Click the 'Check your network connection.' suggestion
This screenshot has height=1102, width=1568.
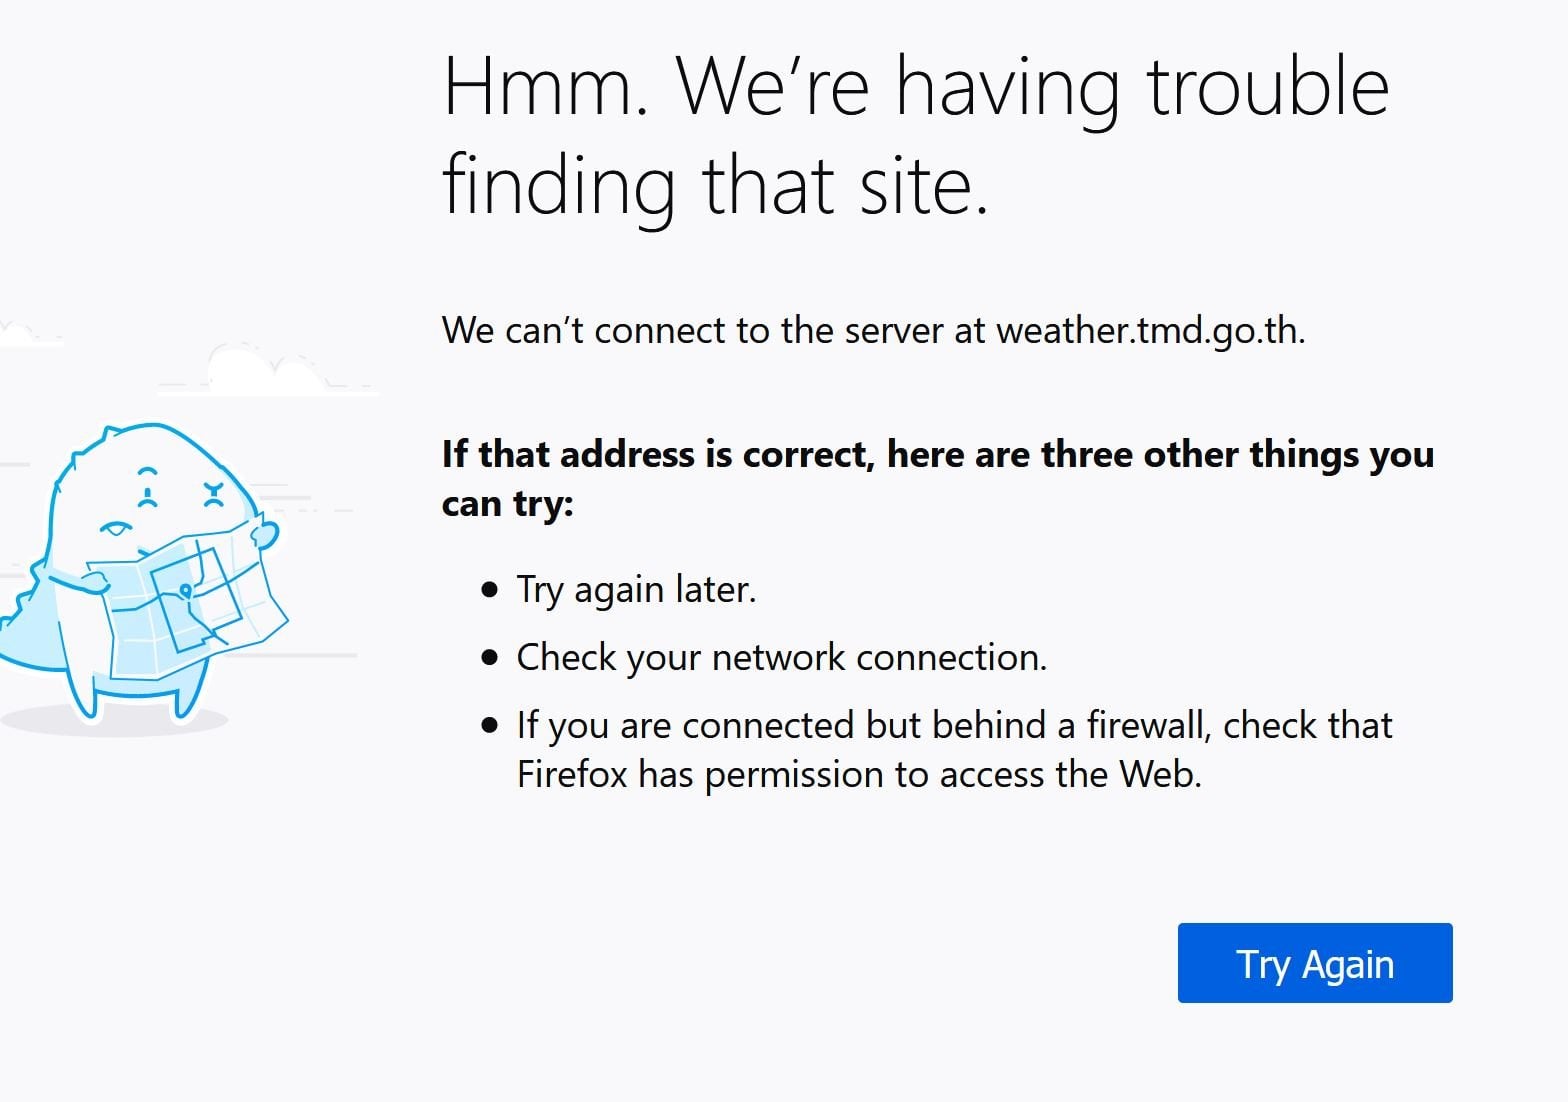pos(782,658)
